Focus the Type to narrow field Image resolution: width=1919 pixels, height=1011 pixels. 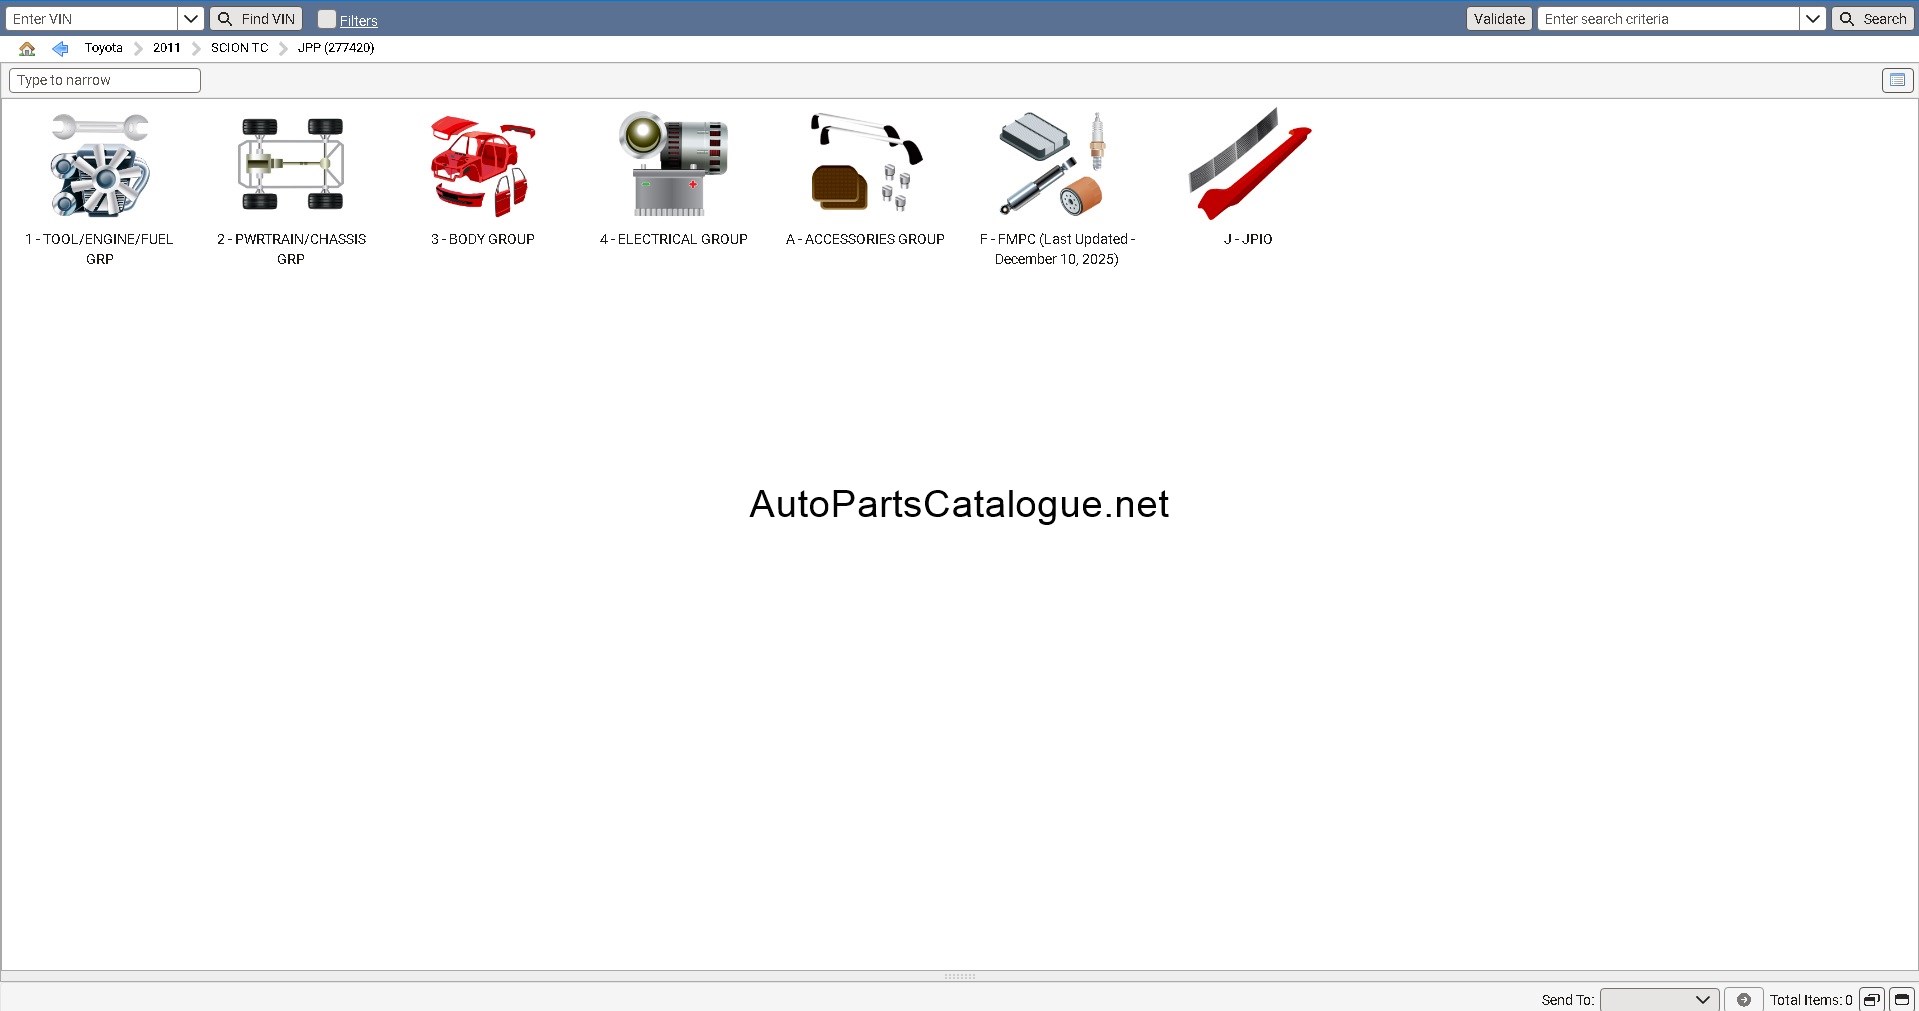coord(105,80)
